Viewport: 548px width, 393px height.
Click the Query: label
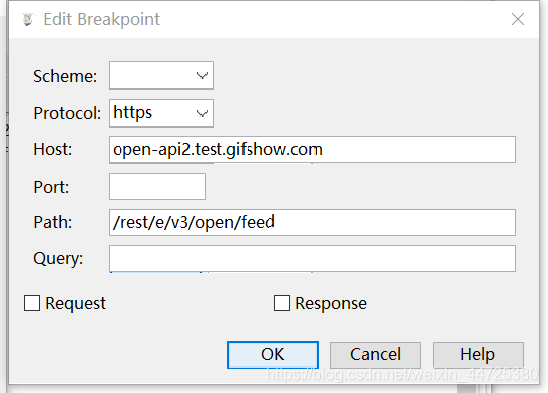tap(58, 259)
